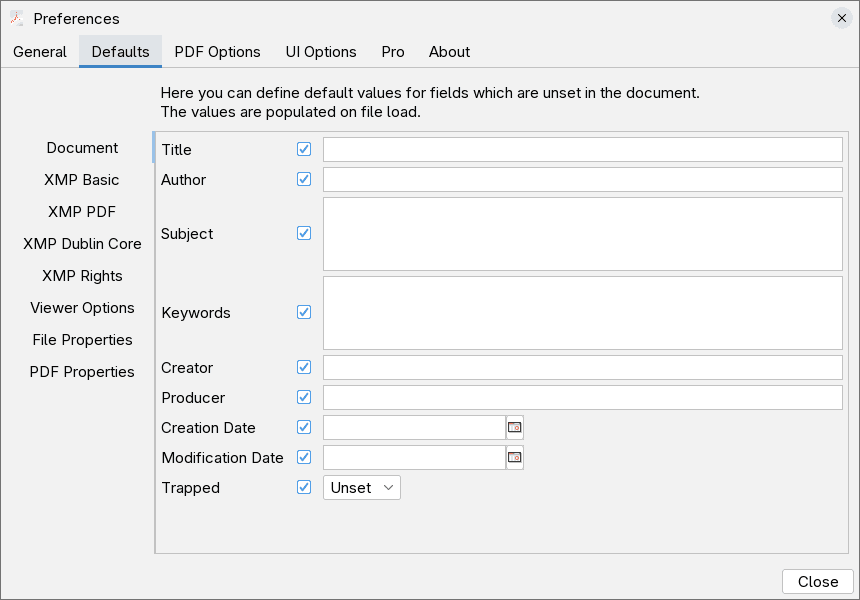Viewport: 860px width, 600px height.
Task: Uncheck the Keywords checkbox
Action: coord(304,313)
